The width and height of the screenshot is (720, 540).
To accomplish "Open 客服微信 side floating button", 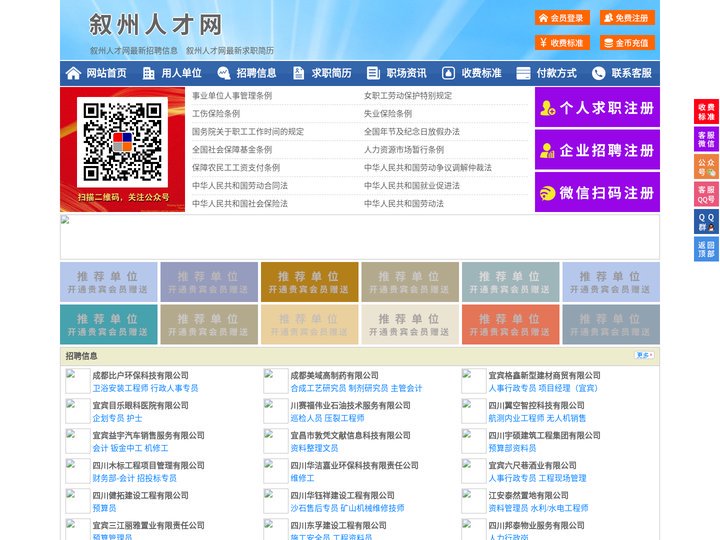I will coord(706,139).
